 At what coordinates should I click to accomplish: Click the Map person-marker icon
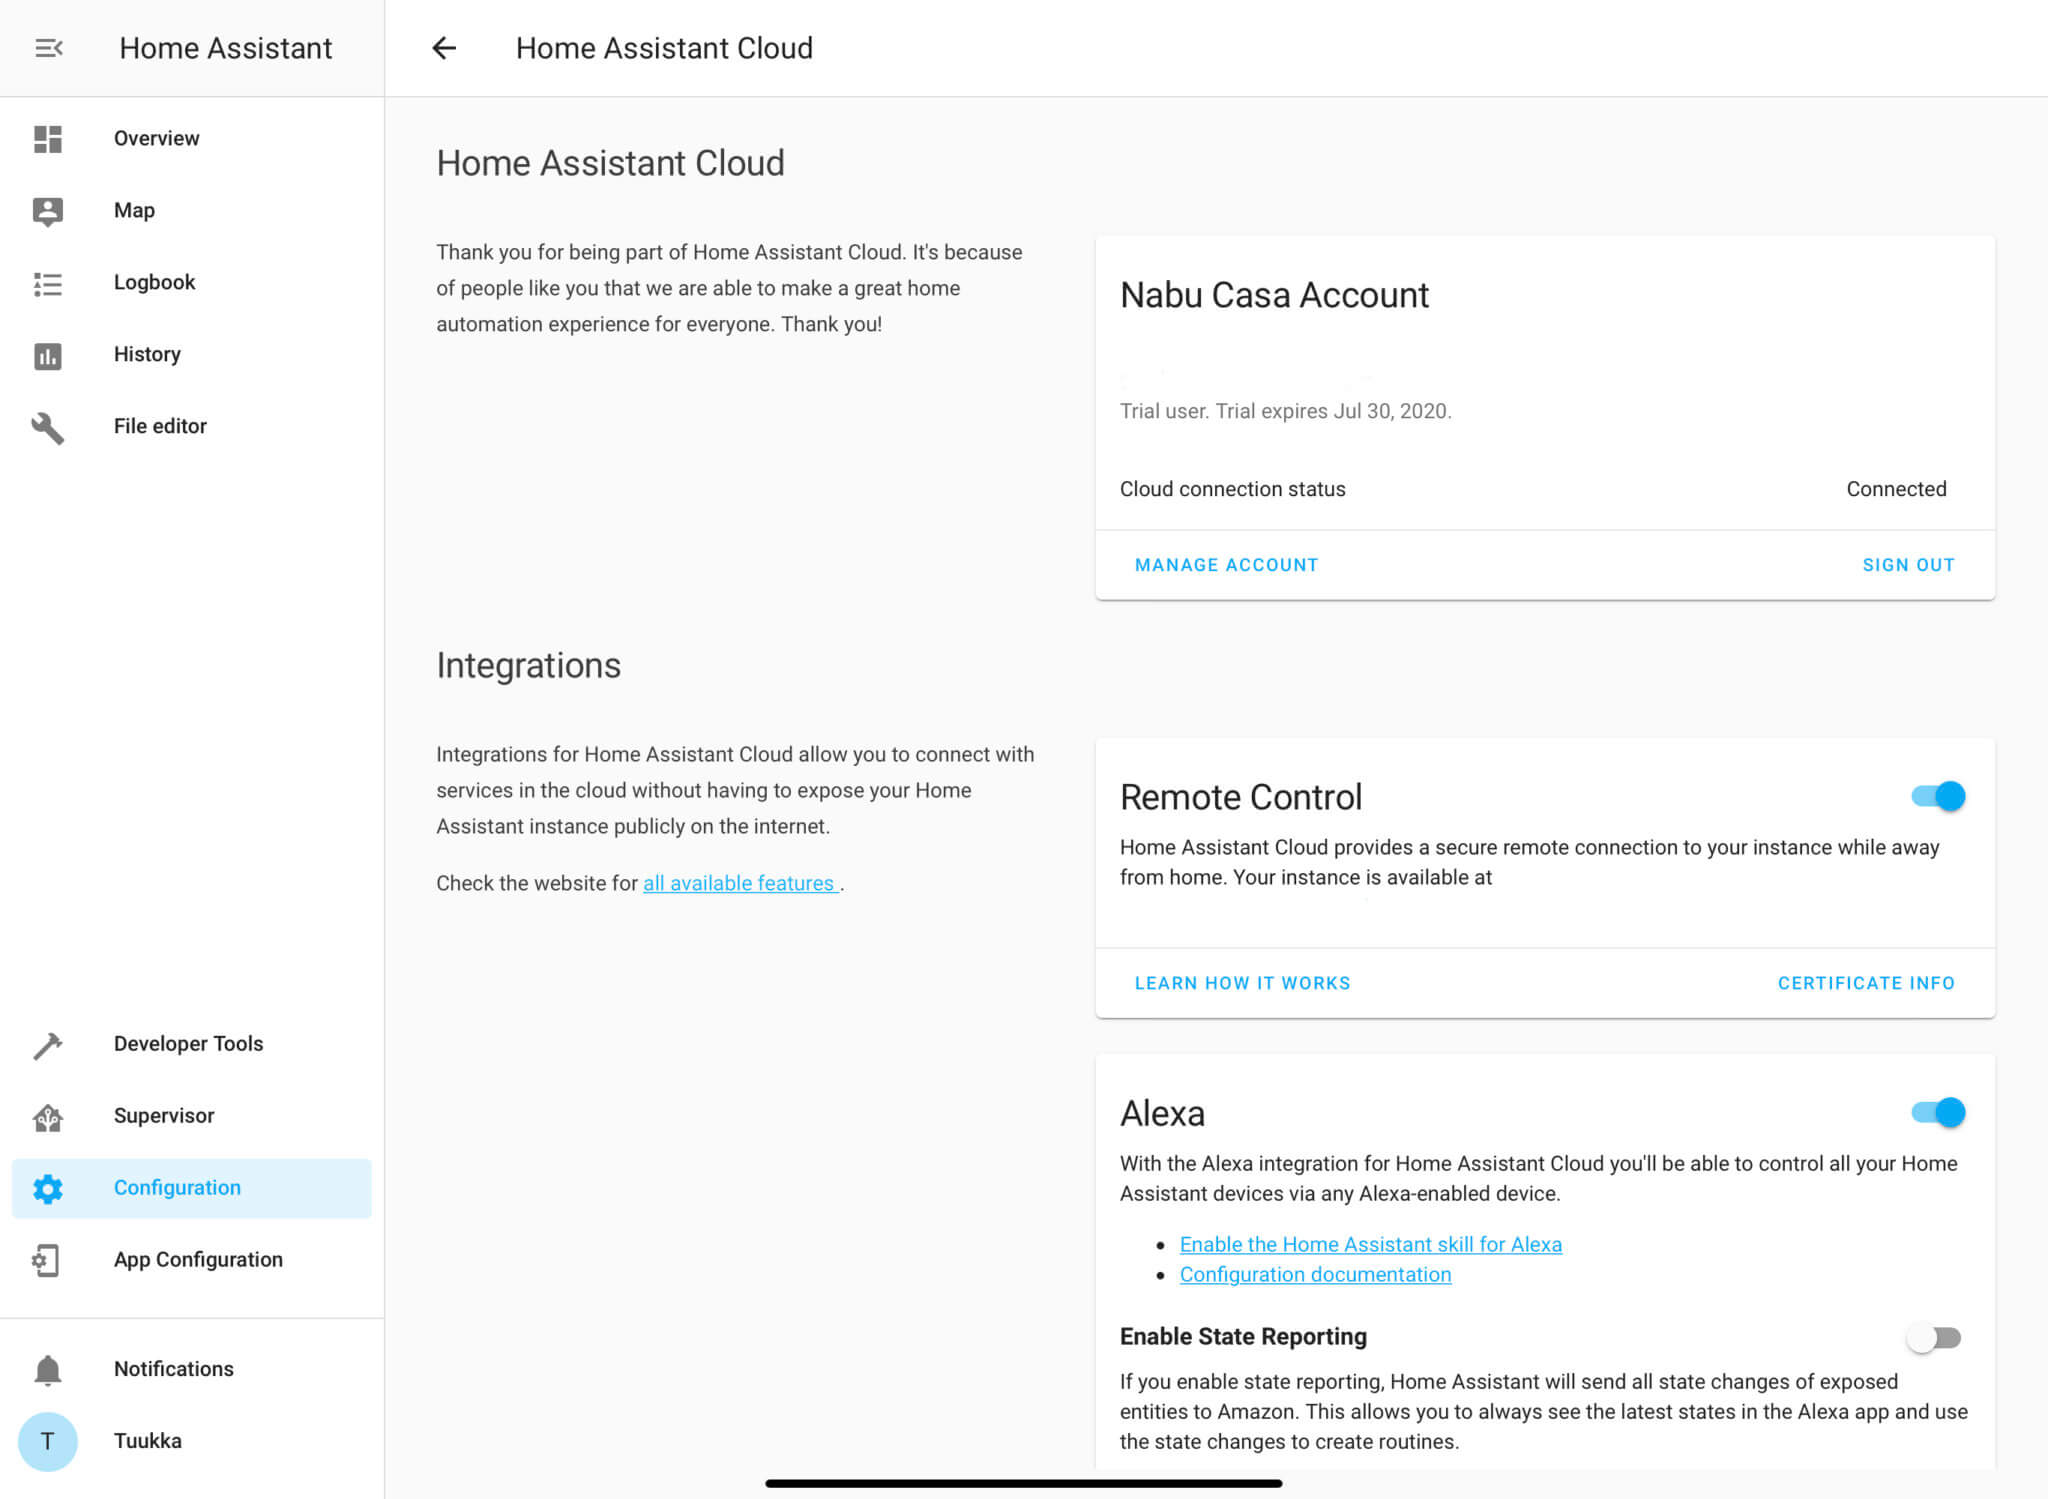(48, 211)
